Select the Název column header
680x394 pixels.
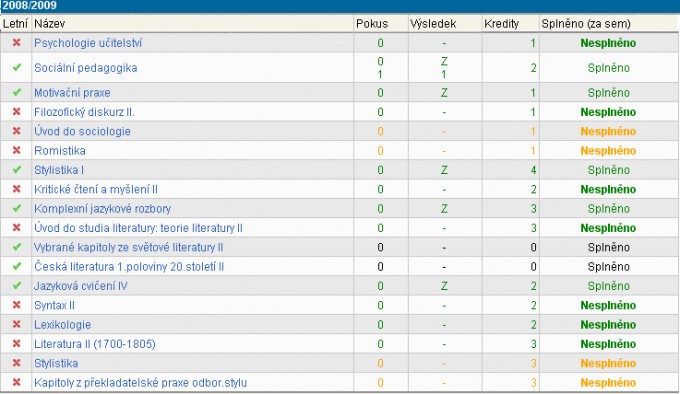(x=49, y=23)
